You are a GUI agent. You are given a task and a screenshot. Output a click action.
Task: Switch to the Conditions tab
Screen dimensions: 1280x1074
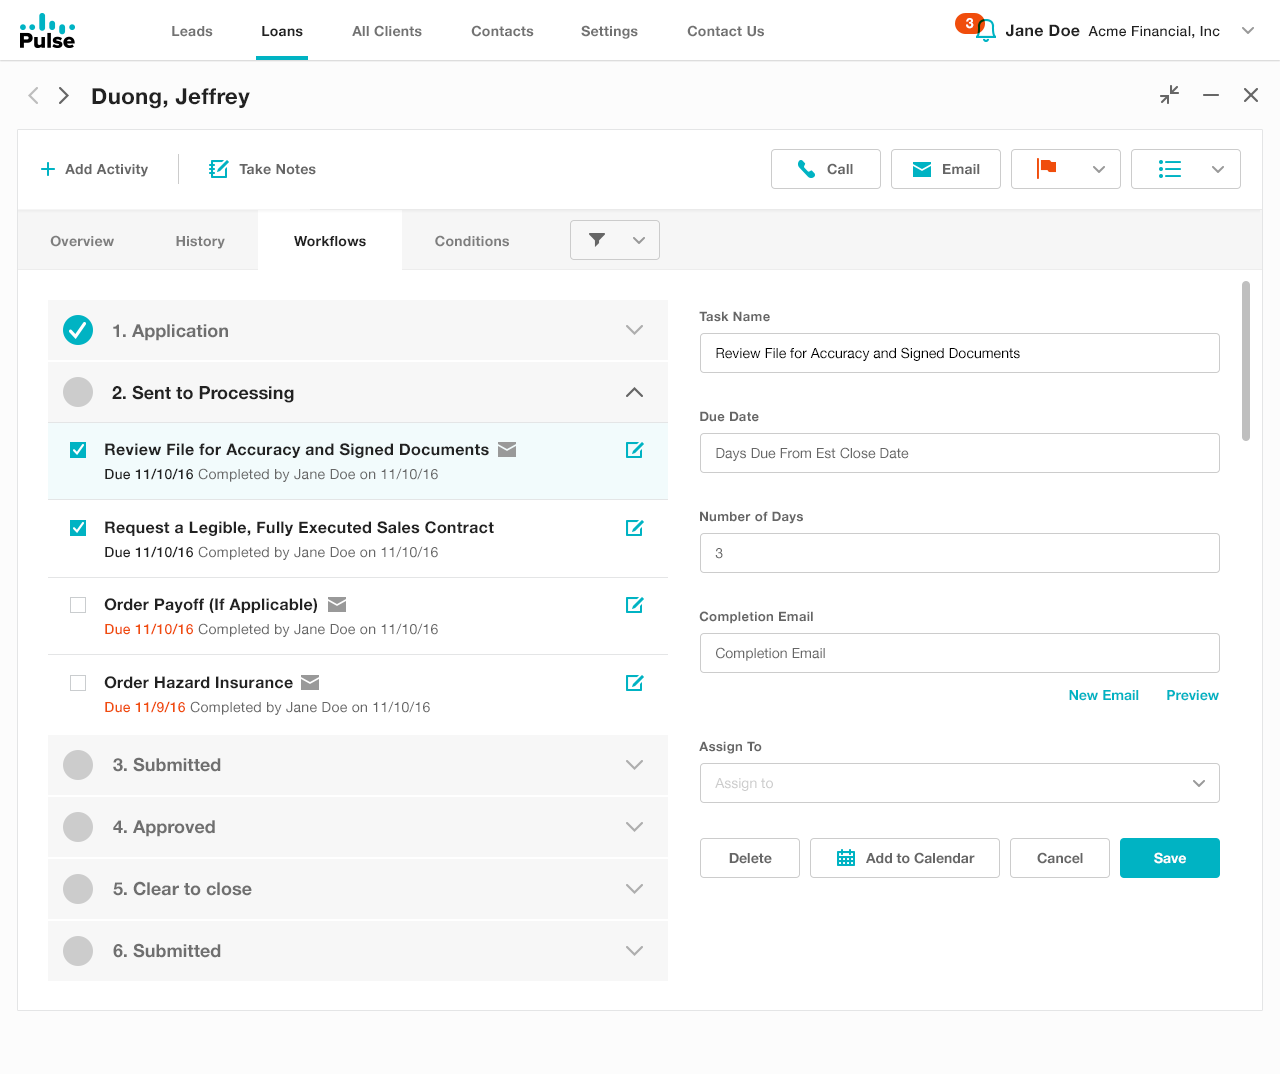471,241
